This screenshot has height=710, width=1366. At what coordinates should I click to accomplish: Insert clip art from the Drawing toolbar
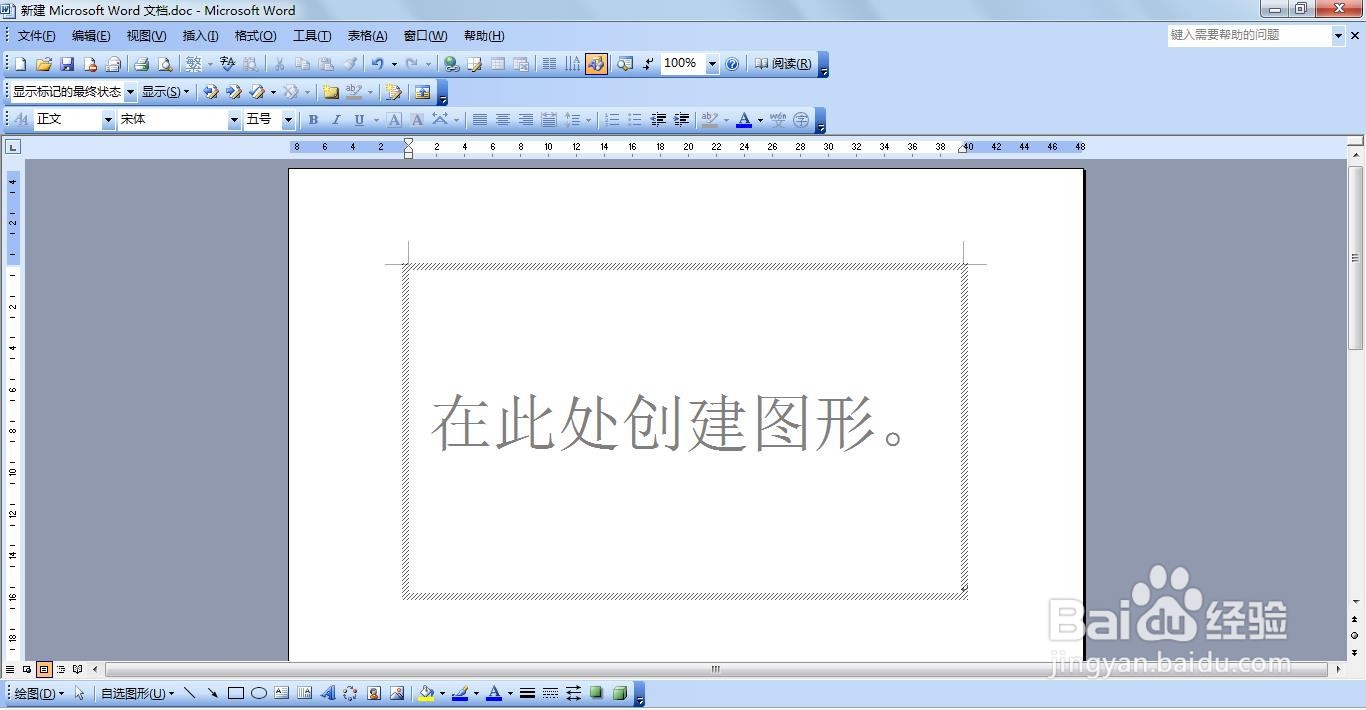click(x=374, y=693)
